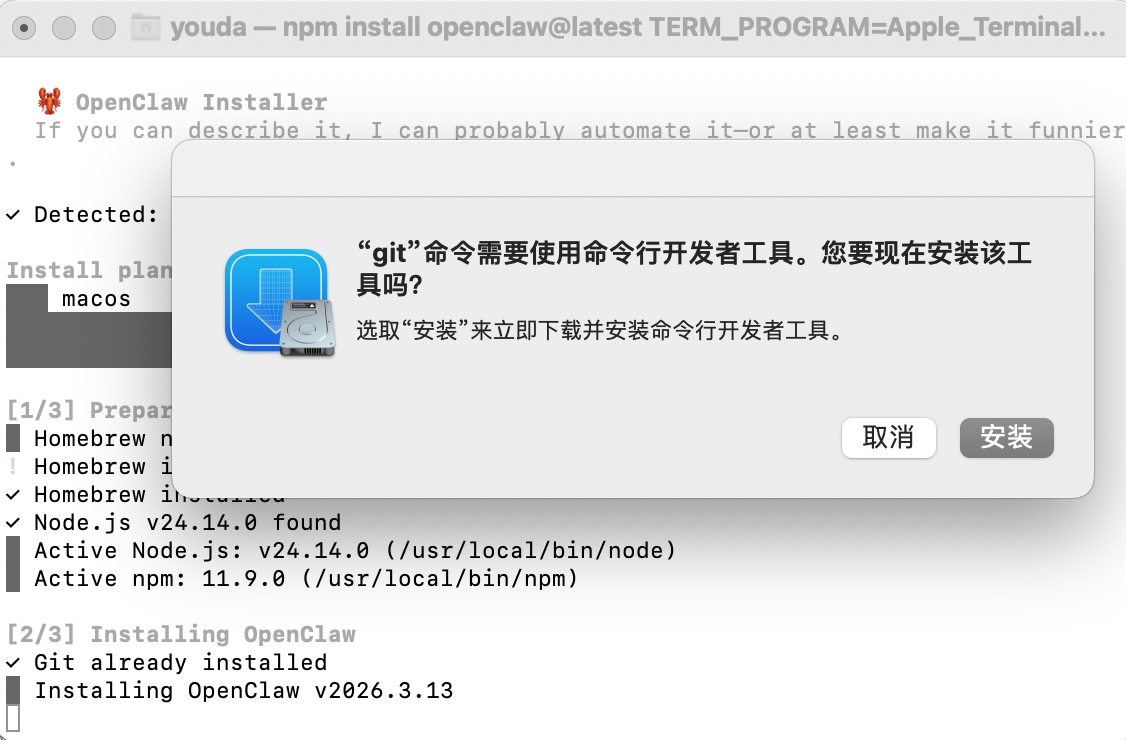Click the [2/3] Installing OpenClaw heading
1126x740 pixels.
[x=181, y=634]
